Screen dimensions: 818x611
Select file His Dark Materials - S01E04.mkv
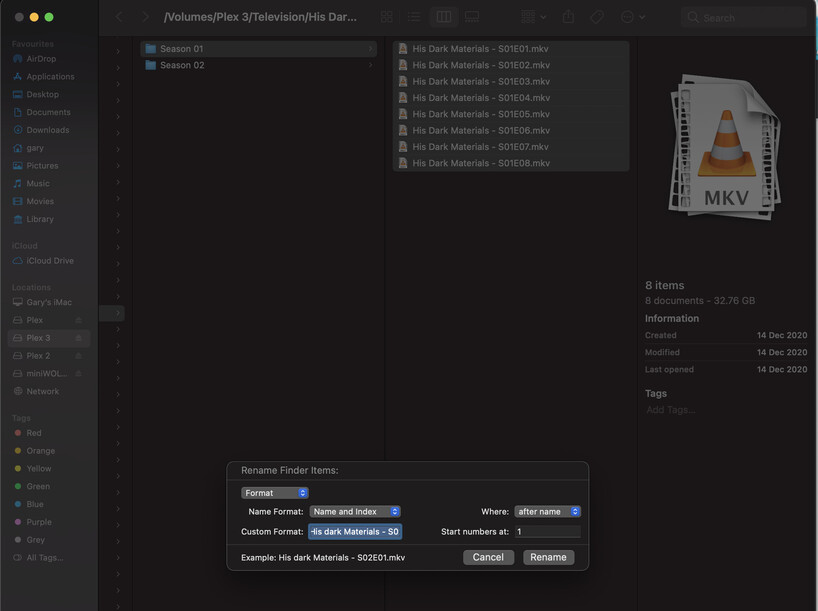click(510, 98)
